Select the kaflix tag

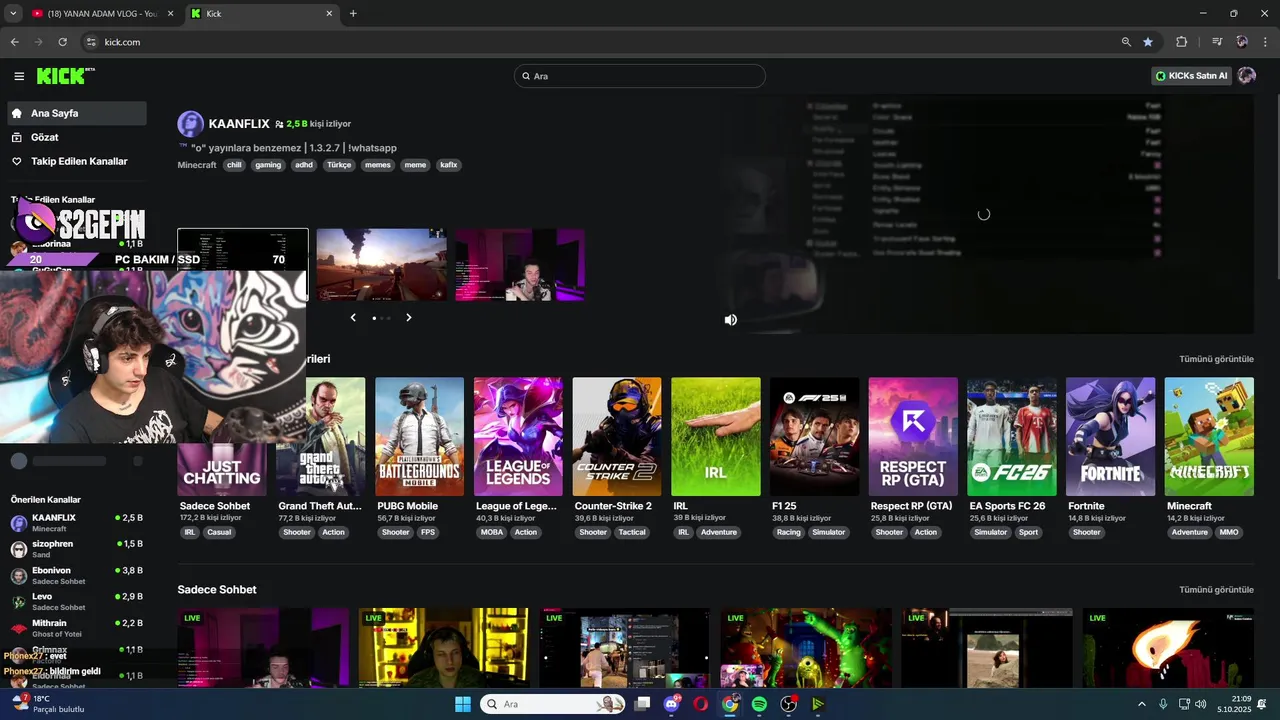[x=449, y=165]
